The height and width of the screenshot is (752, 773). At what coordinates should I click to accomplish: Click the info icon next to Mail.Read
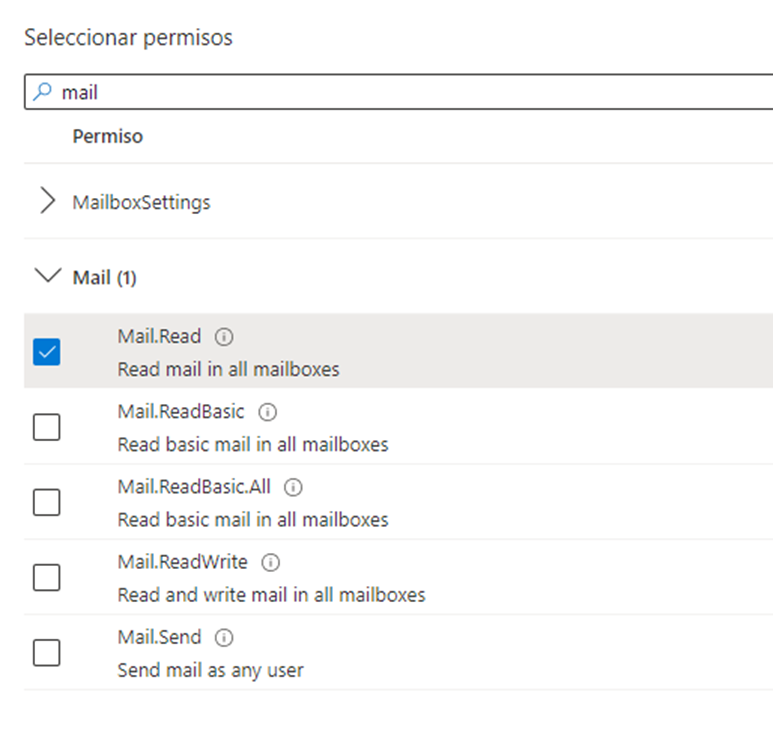[224, 337]
